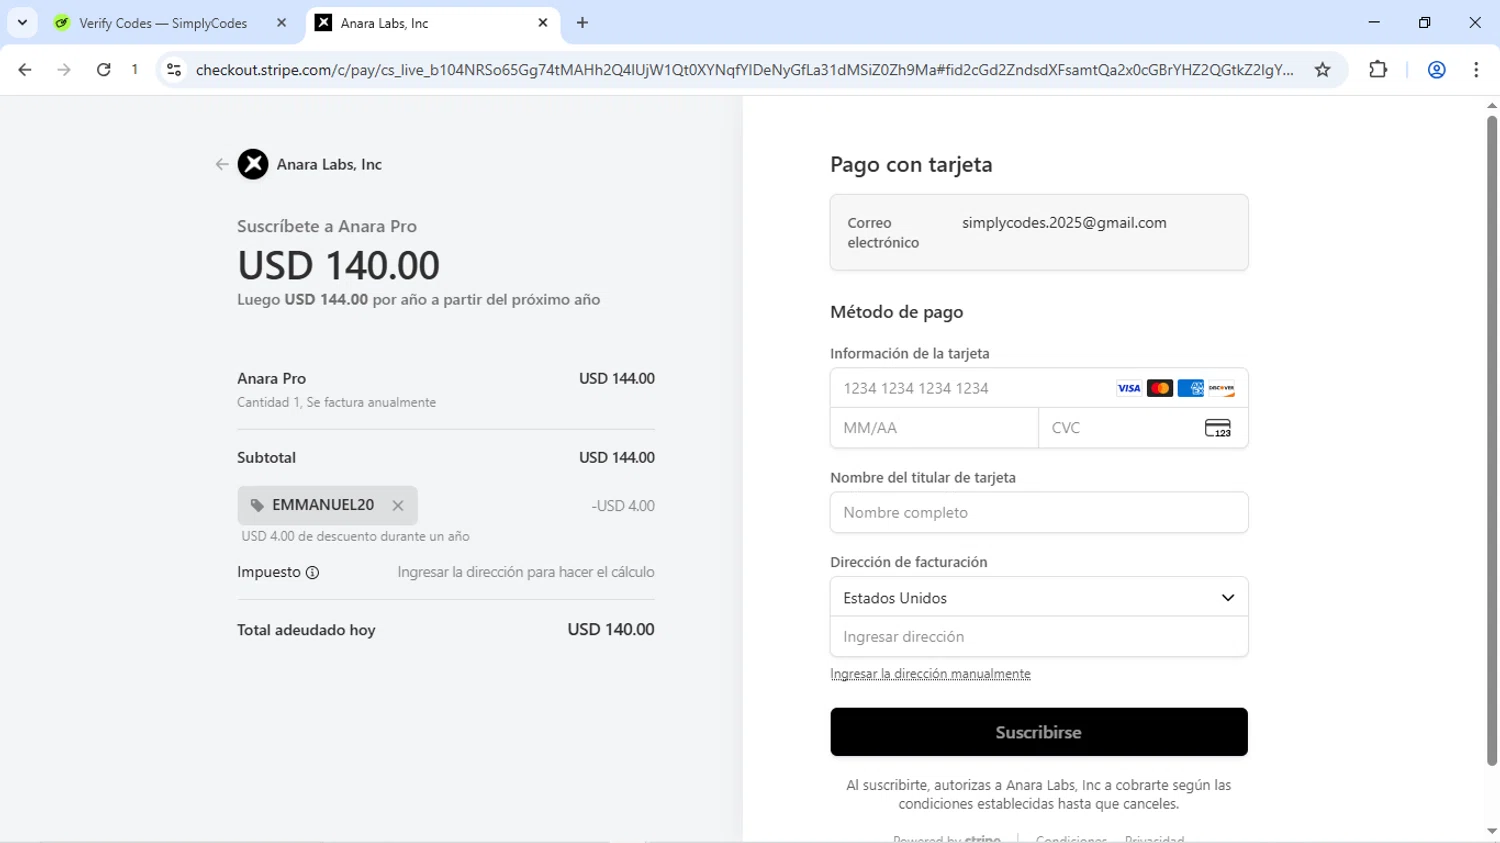Click the Suscribirse button

coord(1039,732)
